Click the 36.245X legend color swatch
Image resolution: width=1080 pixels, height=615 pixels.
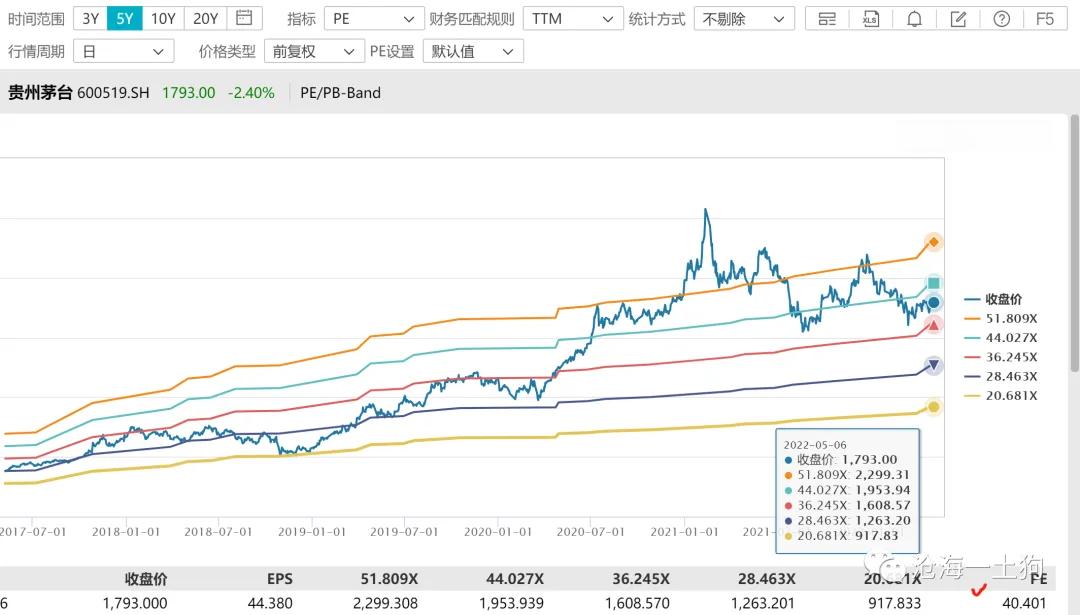(973, 357)
